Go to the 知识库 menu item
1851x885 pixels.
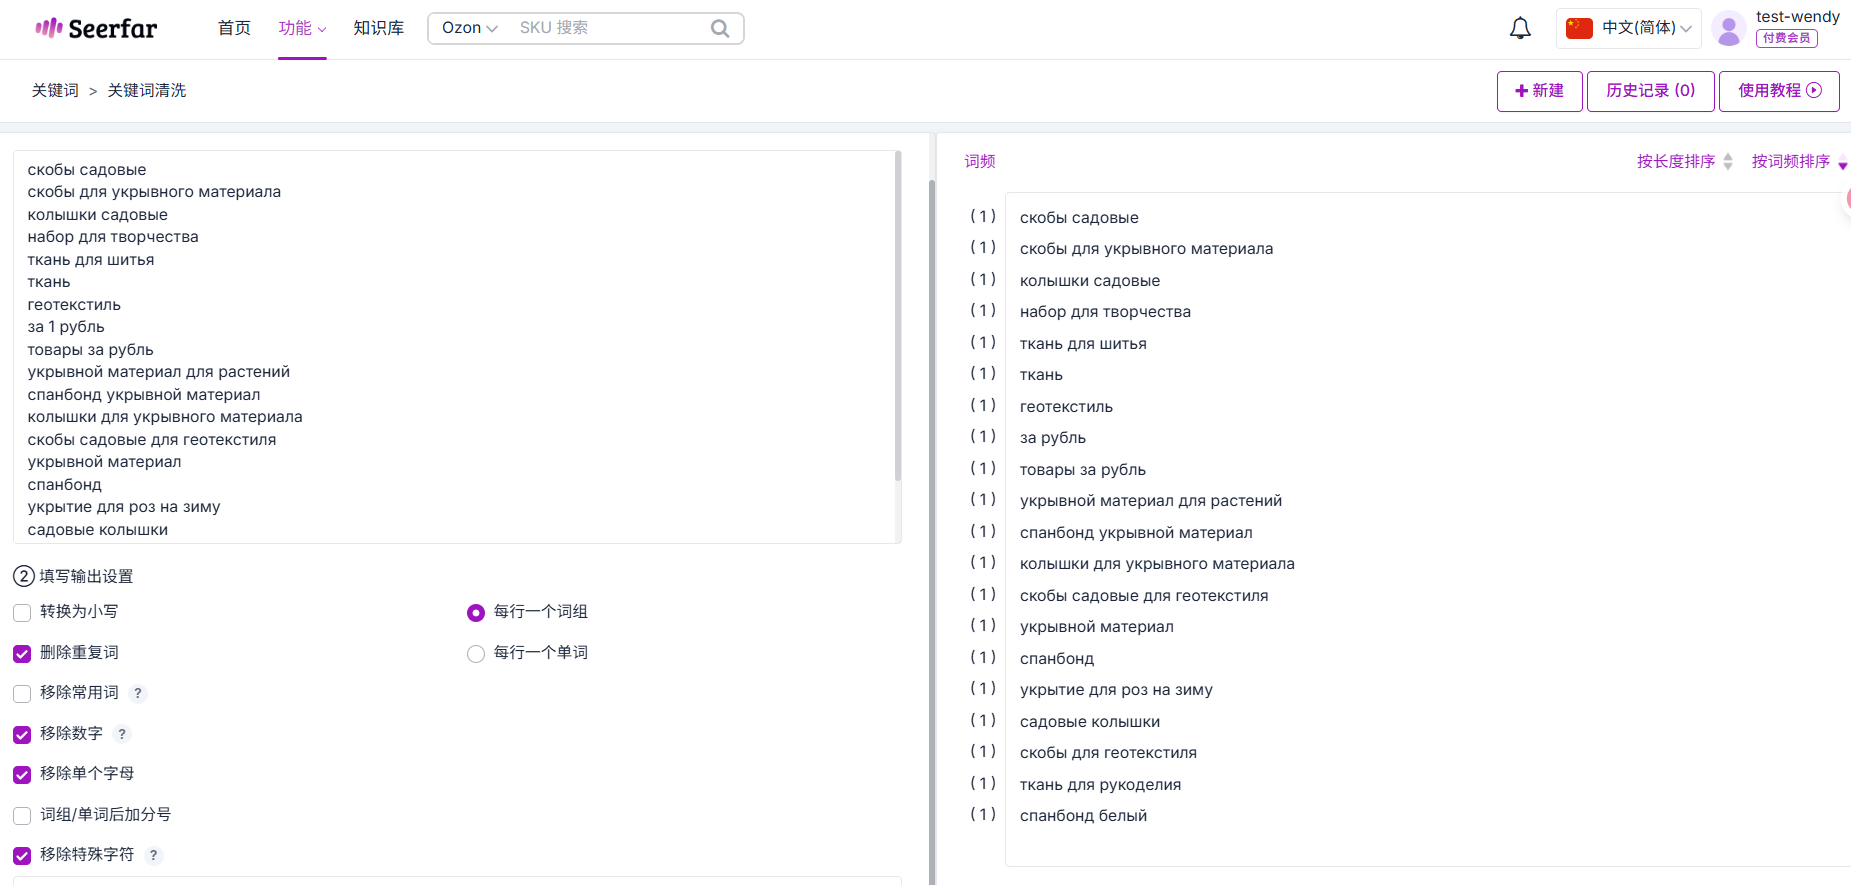tap(378, 28)
